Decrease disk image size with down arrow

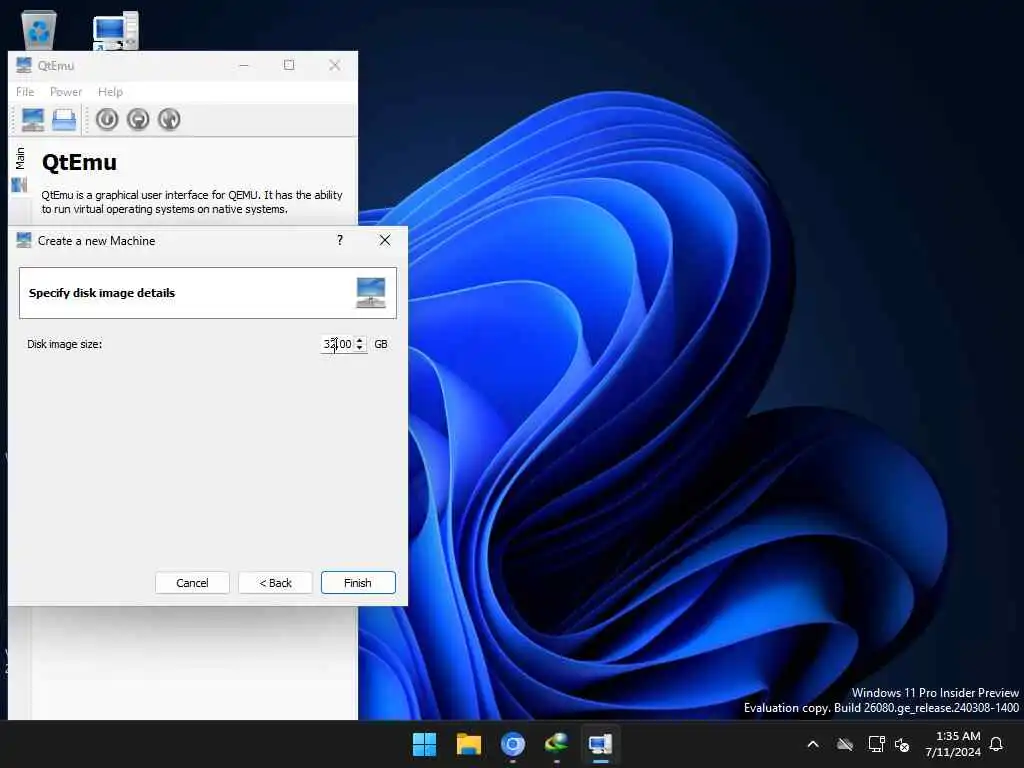(360, 348)
